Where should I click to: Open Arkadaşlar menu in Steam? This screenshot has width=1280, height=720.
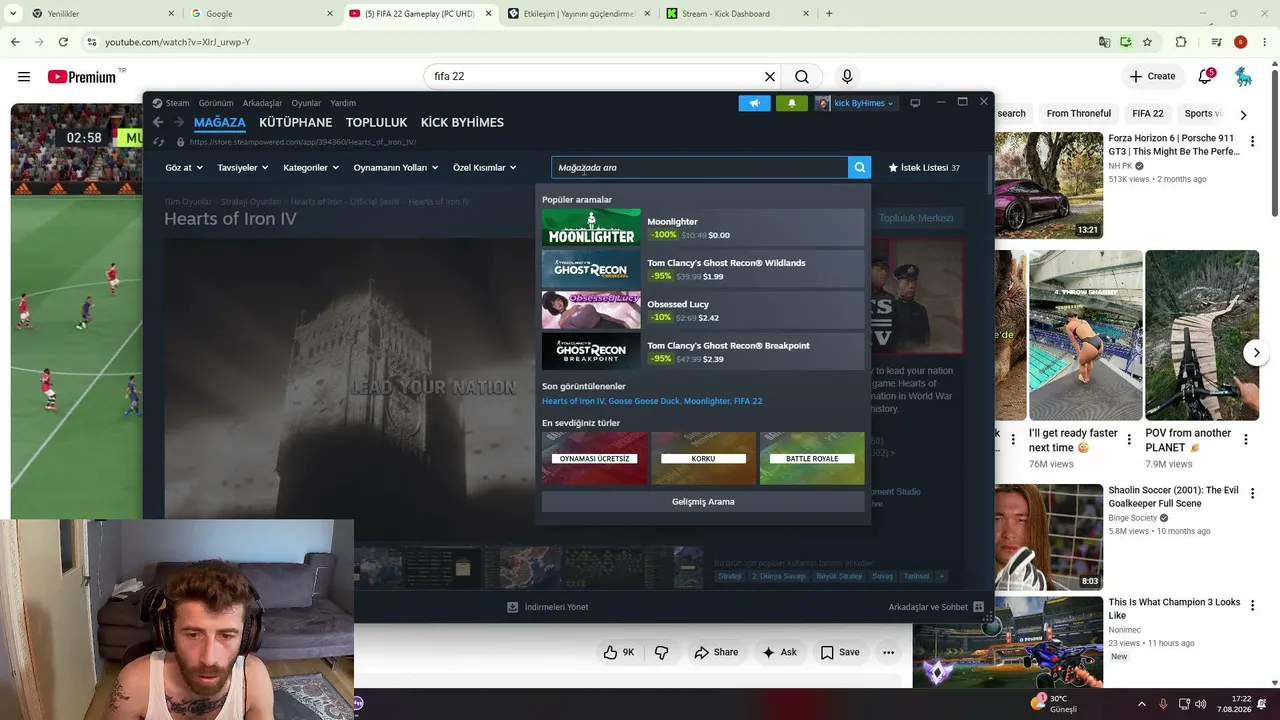click(262, 103)
